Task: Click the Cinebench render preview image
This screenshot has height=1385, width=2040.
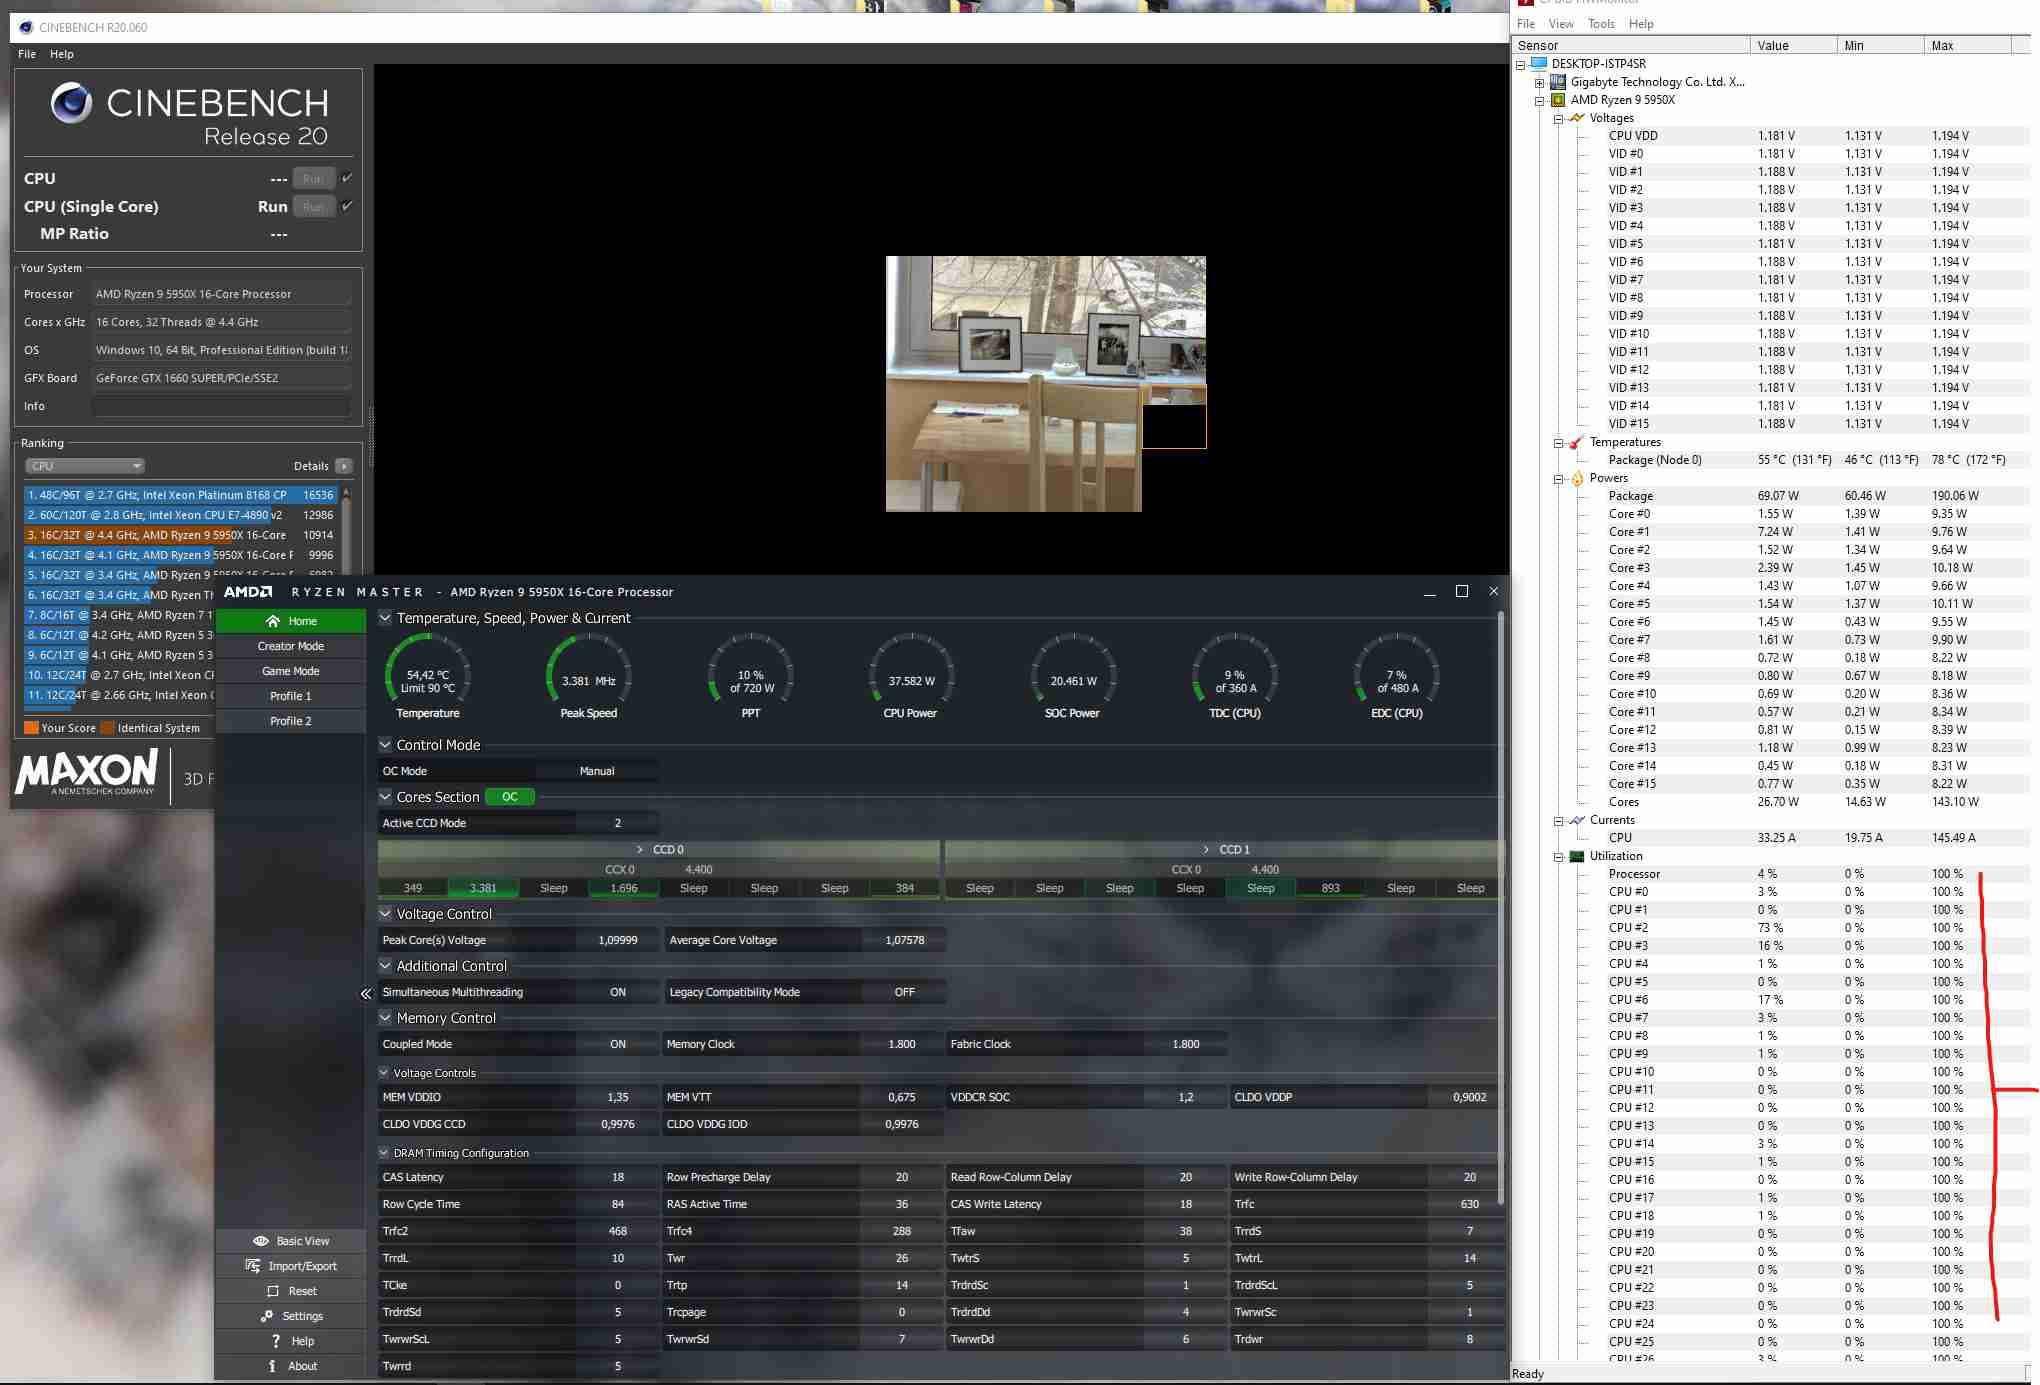Action: pyautogui.click(x=1046, y=384)
